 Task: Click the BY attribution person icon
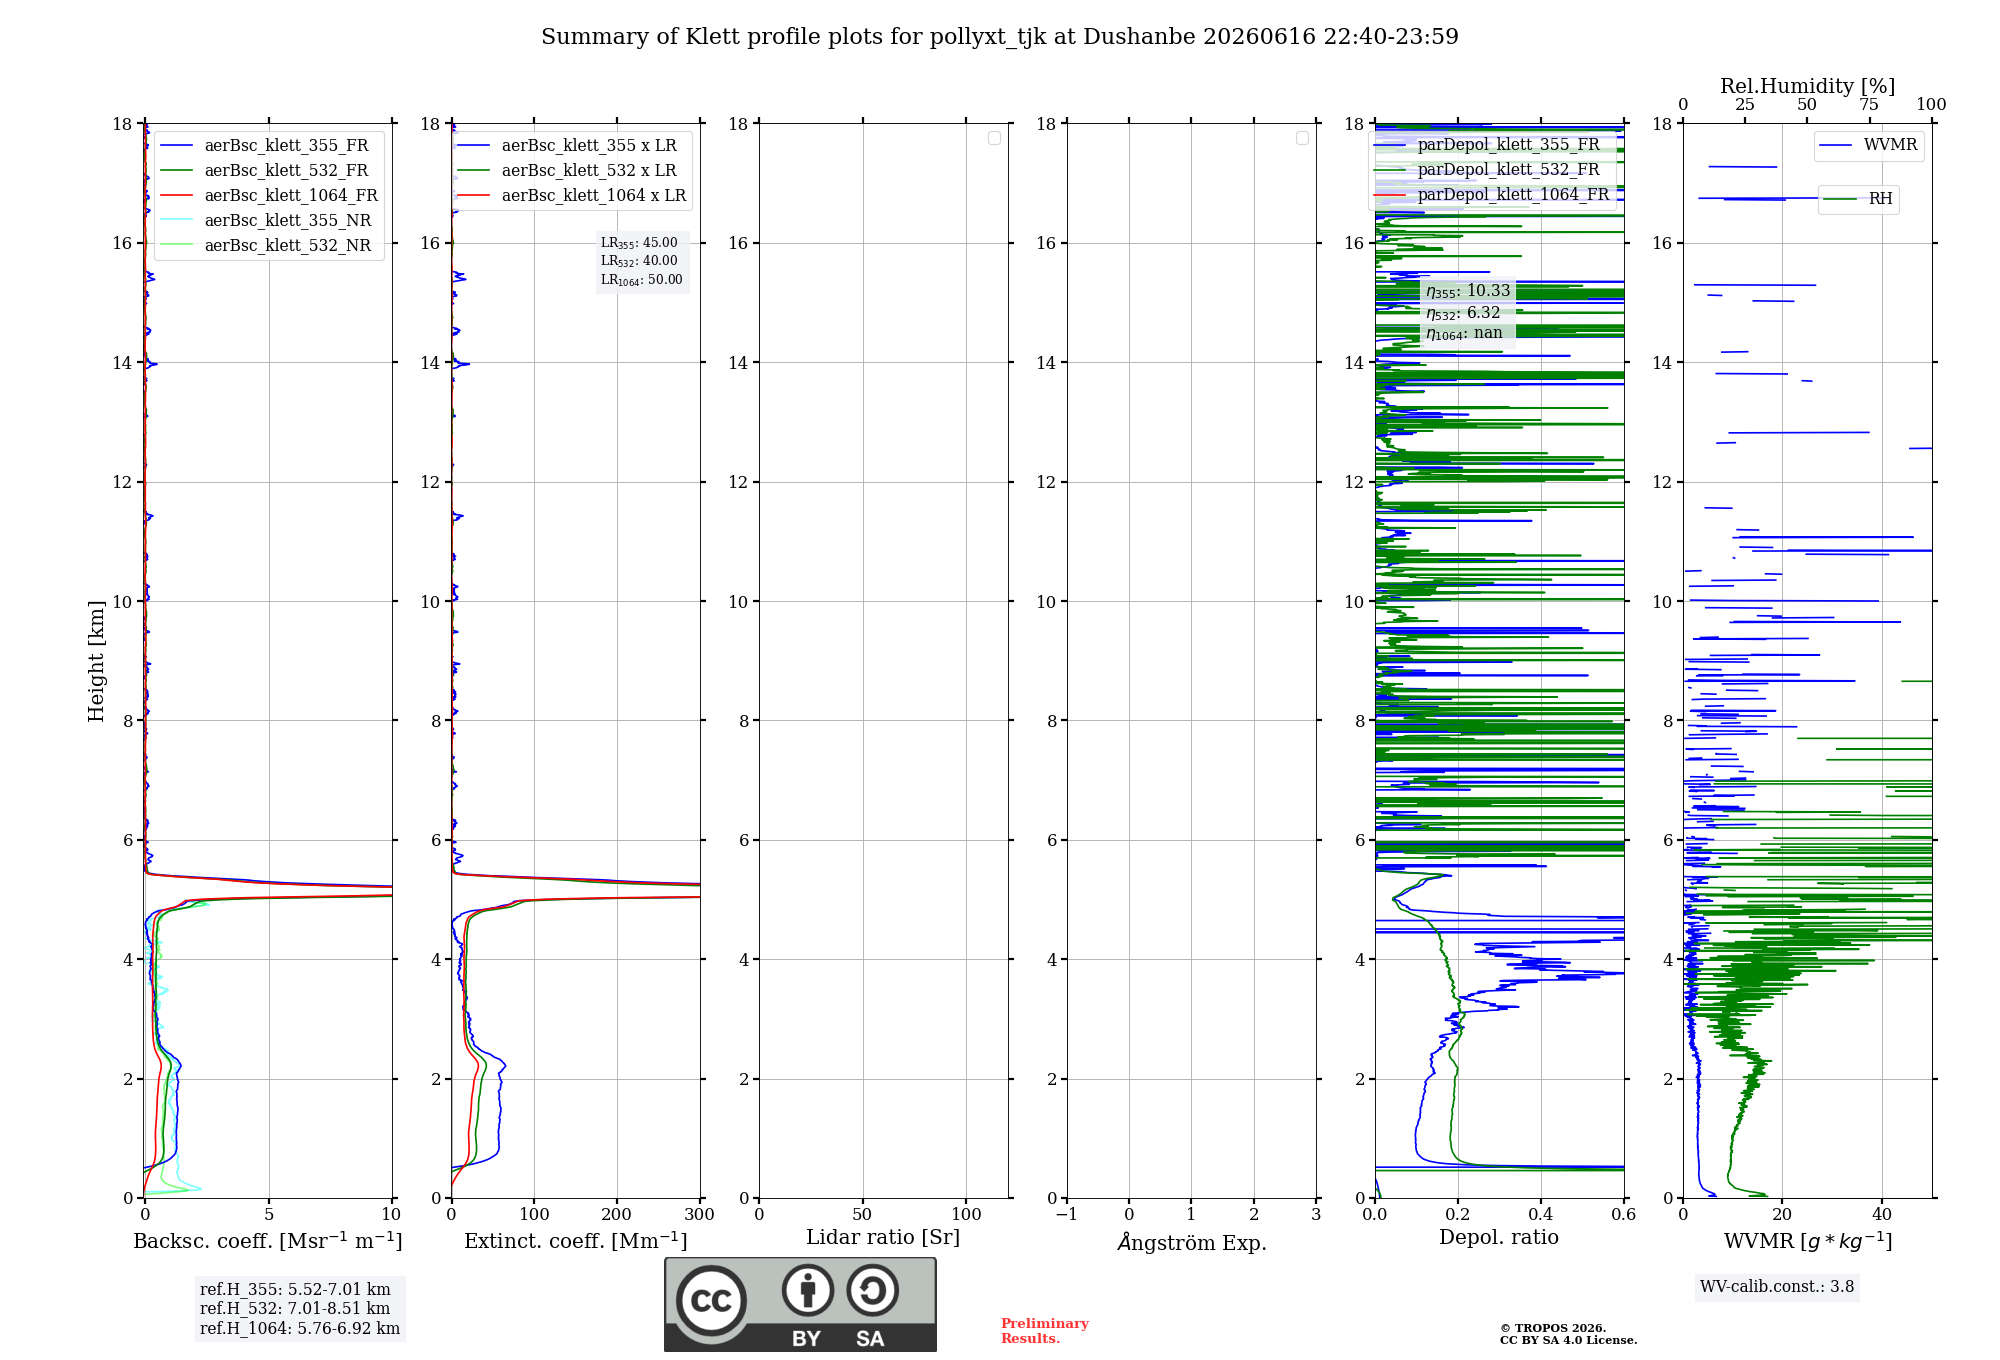[808, 1291]
